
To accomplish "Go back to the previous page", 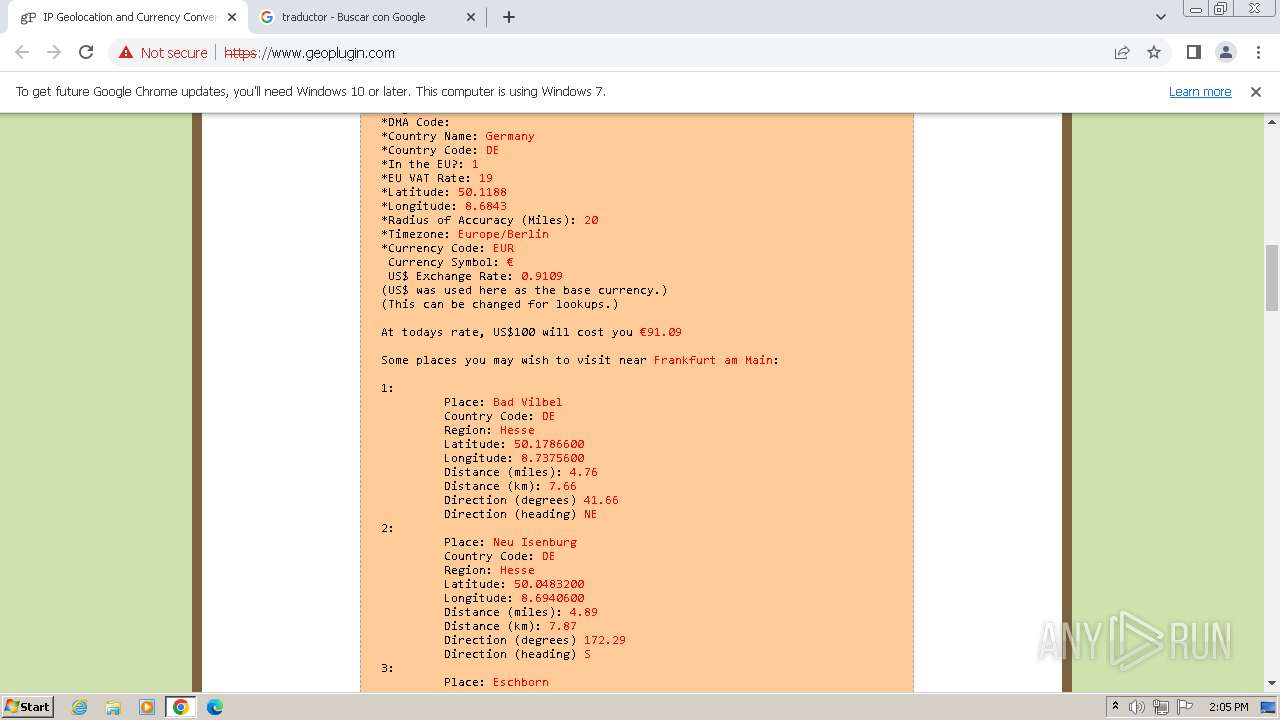I will click(22, 53).
